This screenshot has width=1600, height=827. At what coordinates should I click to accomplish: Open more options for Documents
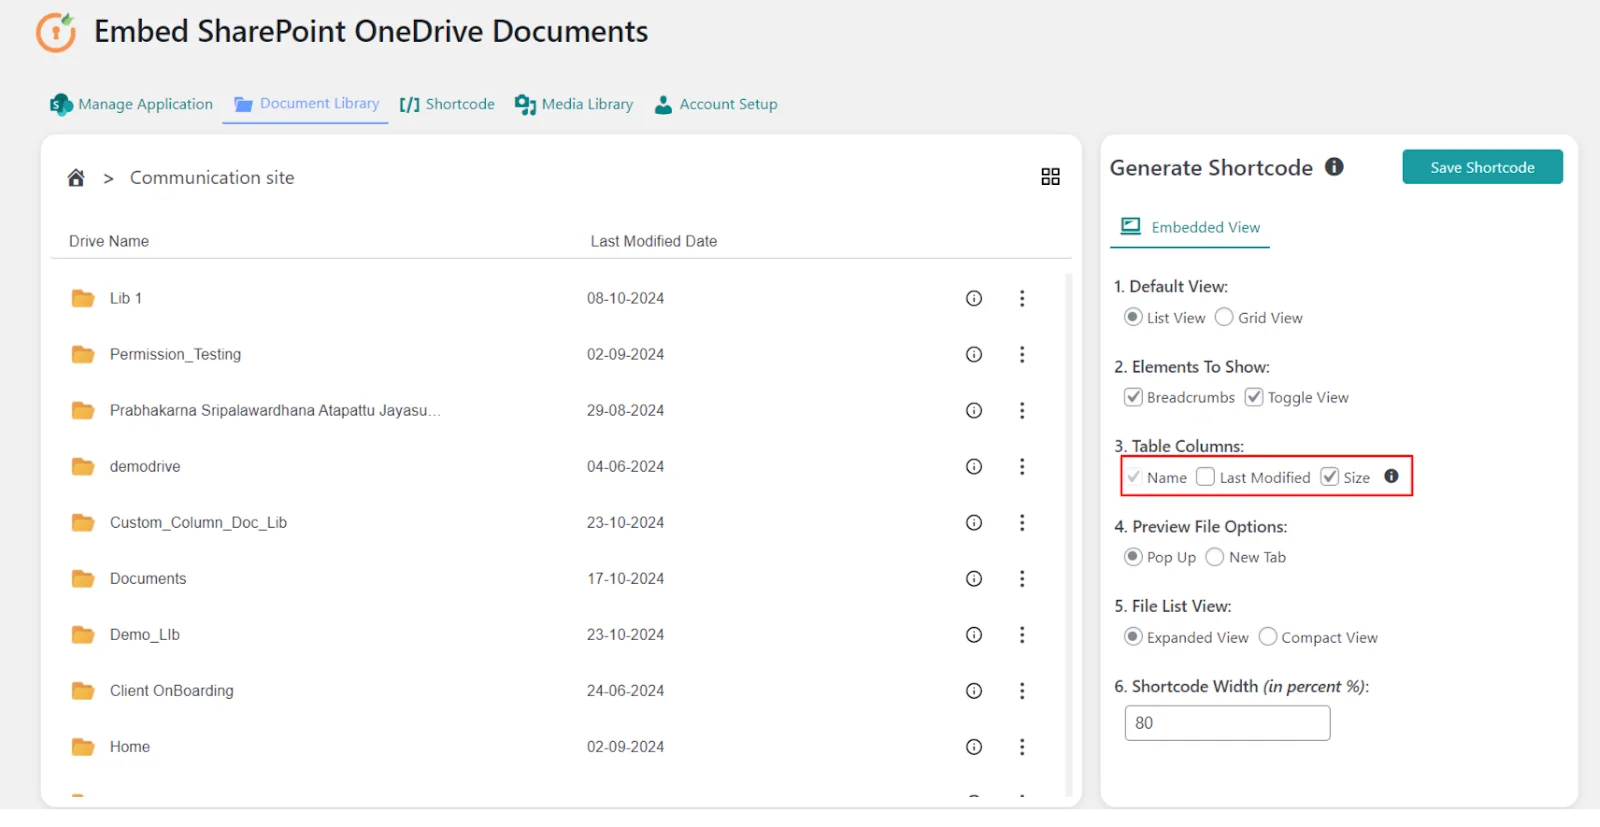tap(1022, 578)
